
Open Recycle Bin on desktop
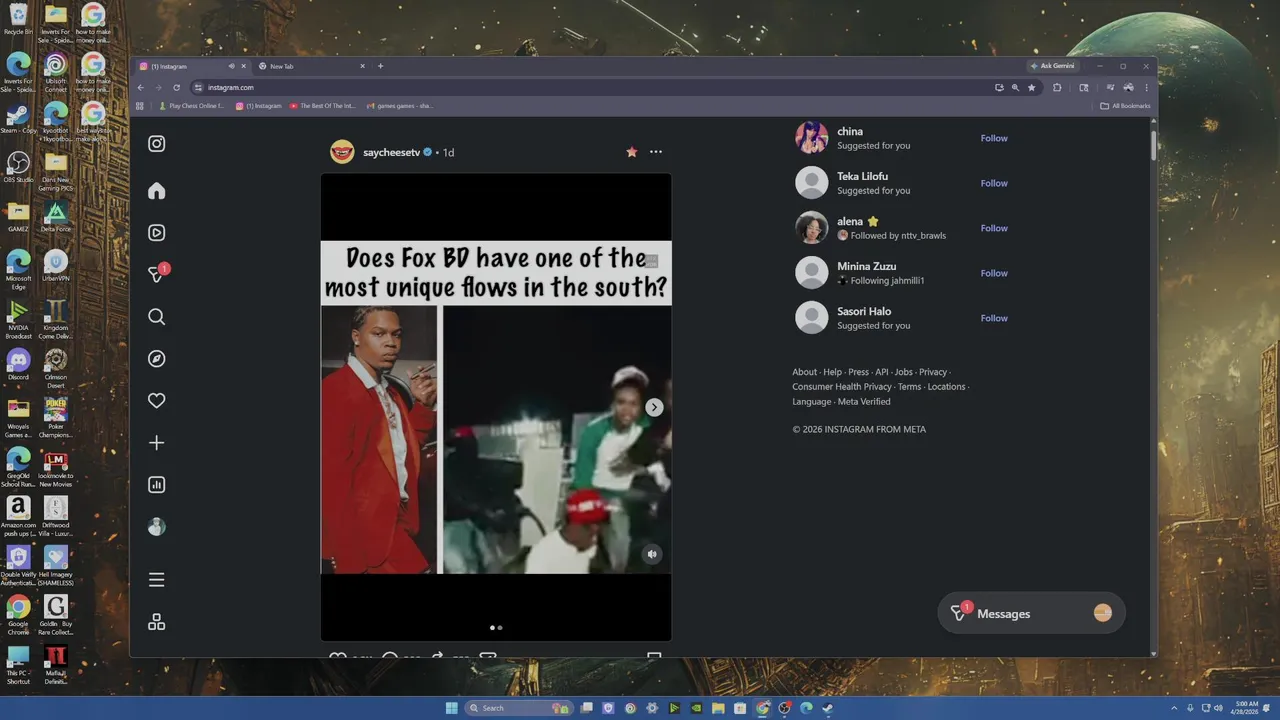click(18, 19)
